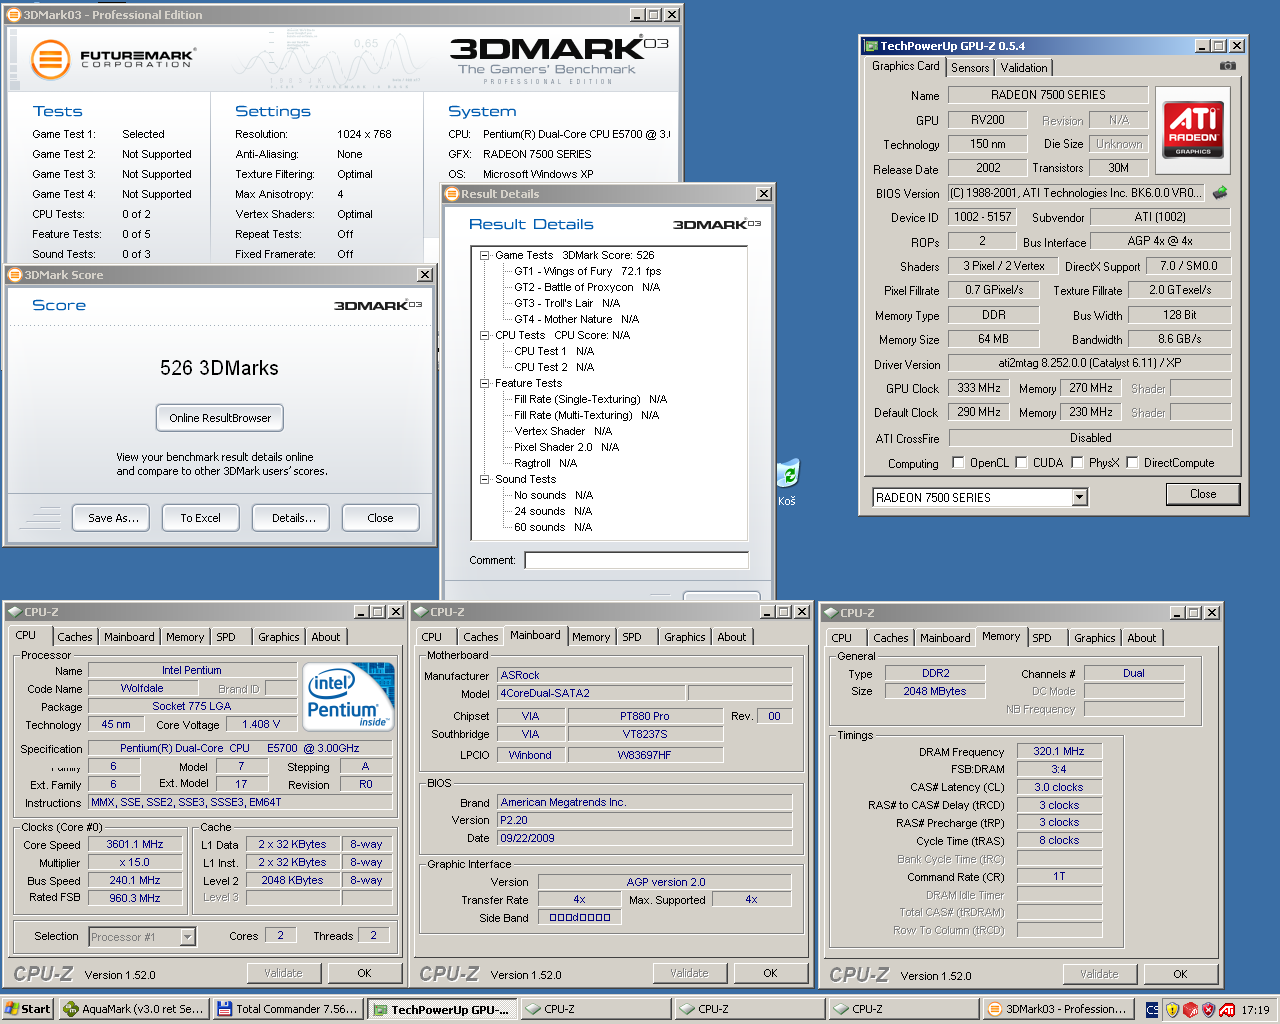Screen dimensions: 1280x1024
Task: Select GT2 - Battle of Proxycon row
Action: pyautogui.click(x=587, y=287)
